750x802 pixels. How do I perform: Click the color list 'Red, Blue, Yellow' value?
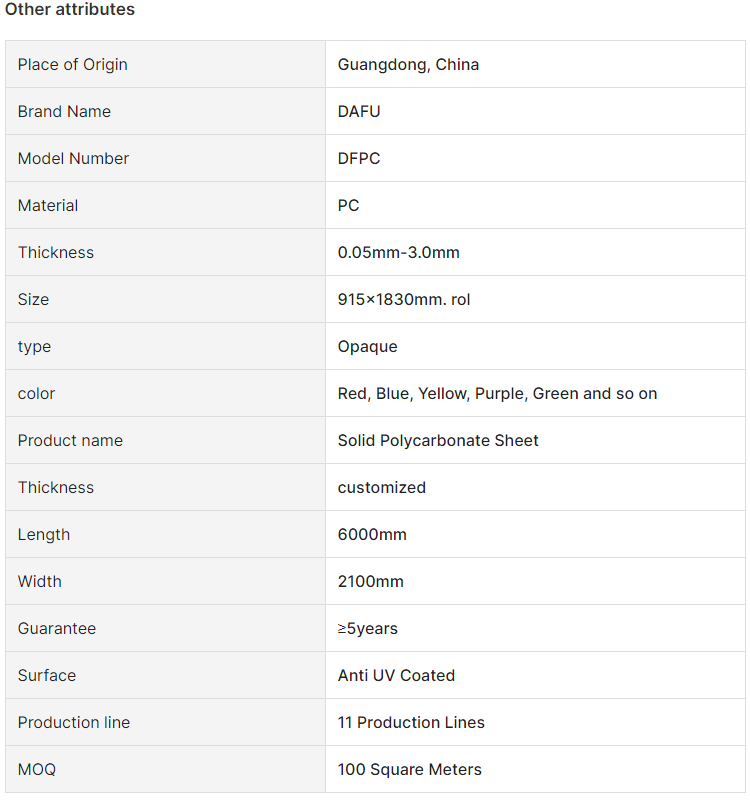497,394
